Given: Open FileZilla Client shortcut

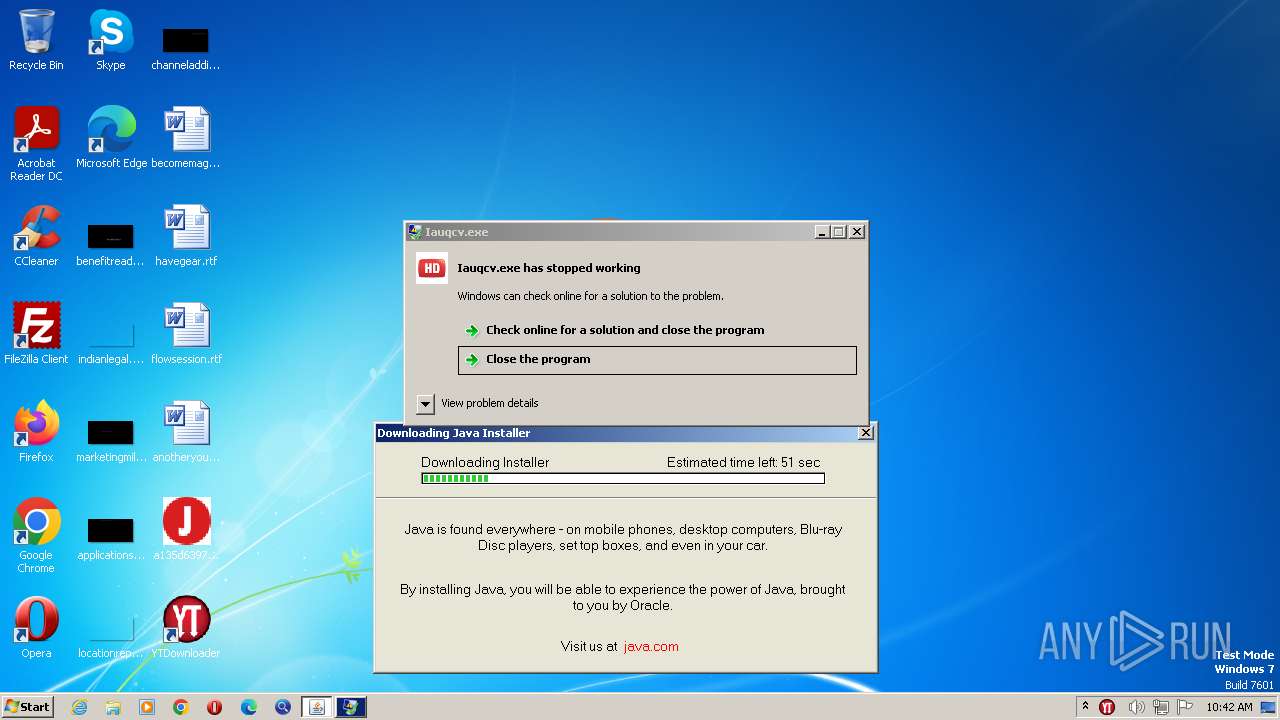Looking at the screenshot, I should click(36, 333).
